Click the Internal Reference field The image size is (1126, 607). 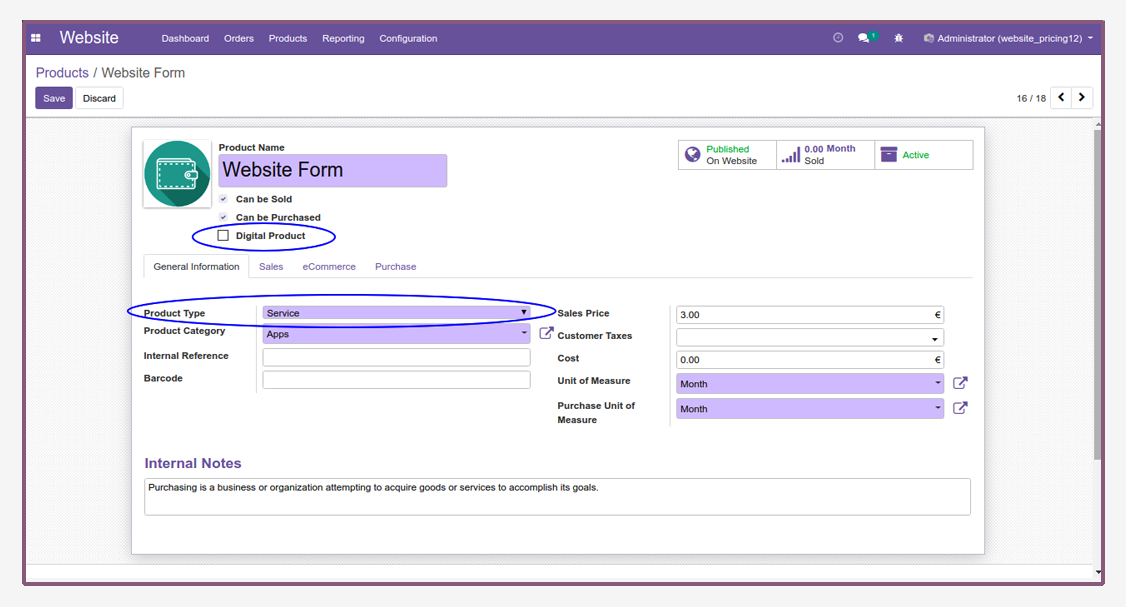pyautogui.click(x=396, y=357)
